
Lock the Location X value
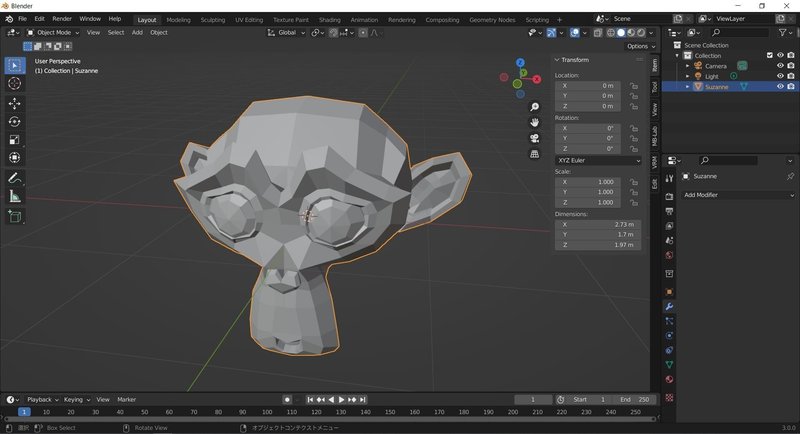(633, 86)
